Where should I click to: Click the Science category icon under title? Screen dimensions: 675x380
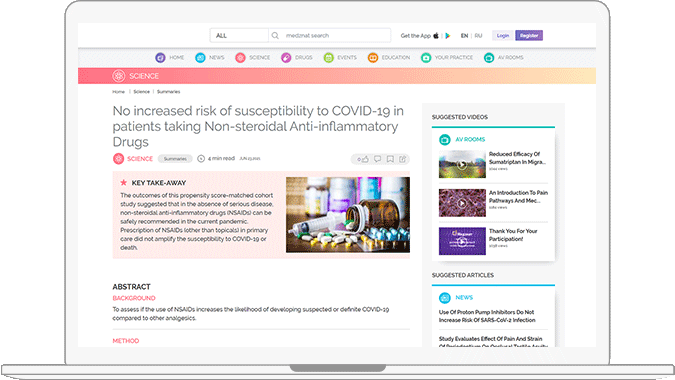pyautogui.click(x=118, y=158)
